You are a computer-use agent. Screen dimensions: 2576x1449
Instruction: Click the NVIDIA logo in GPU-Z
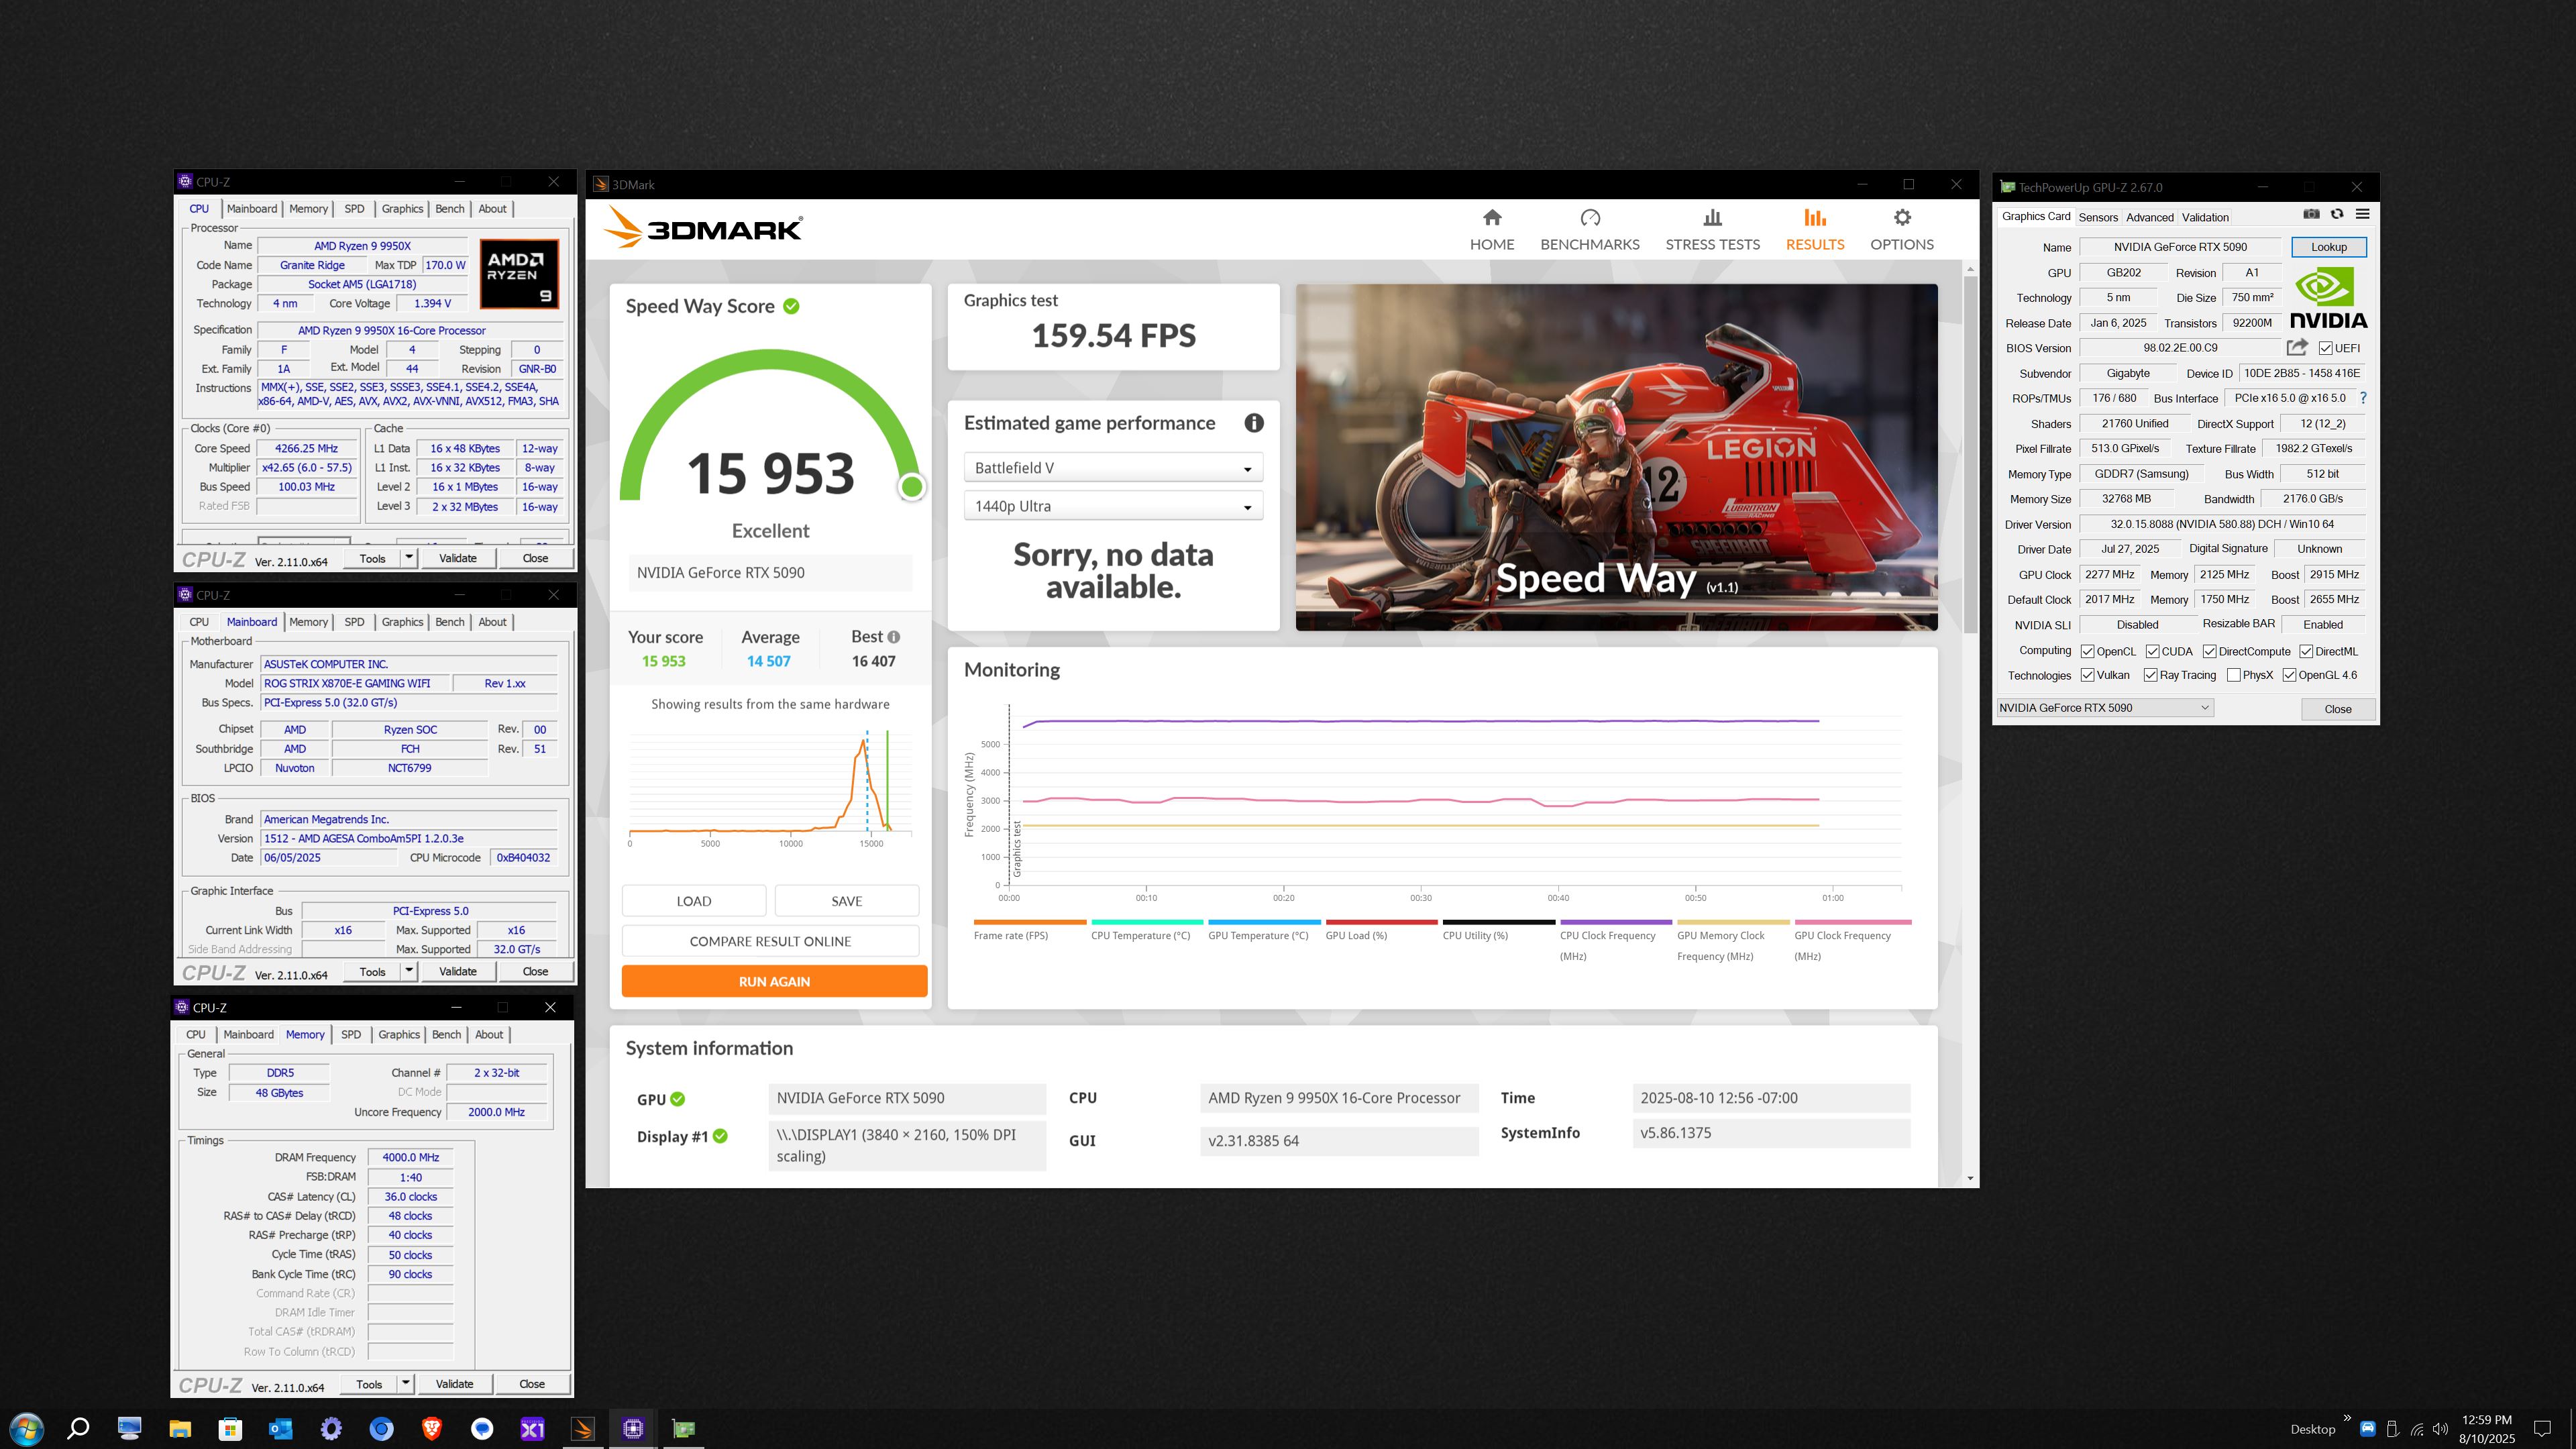(2328, 298)
